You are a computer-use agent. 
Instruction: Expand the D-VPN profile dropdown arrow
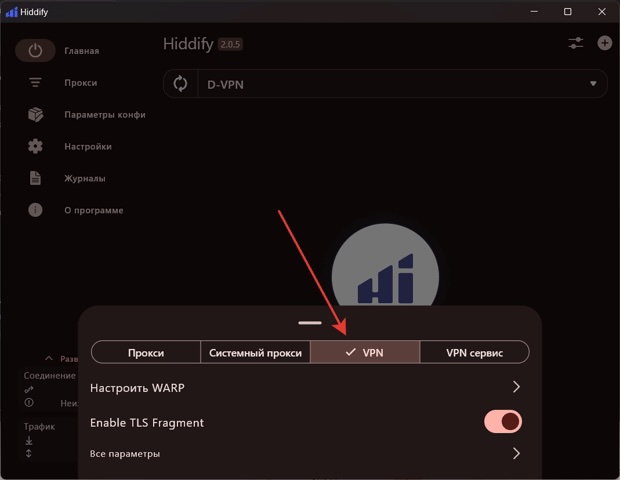point(593,84)
